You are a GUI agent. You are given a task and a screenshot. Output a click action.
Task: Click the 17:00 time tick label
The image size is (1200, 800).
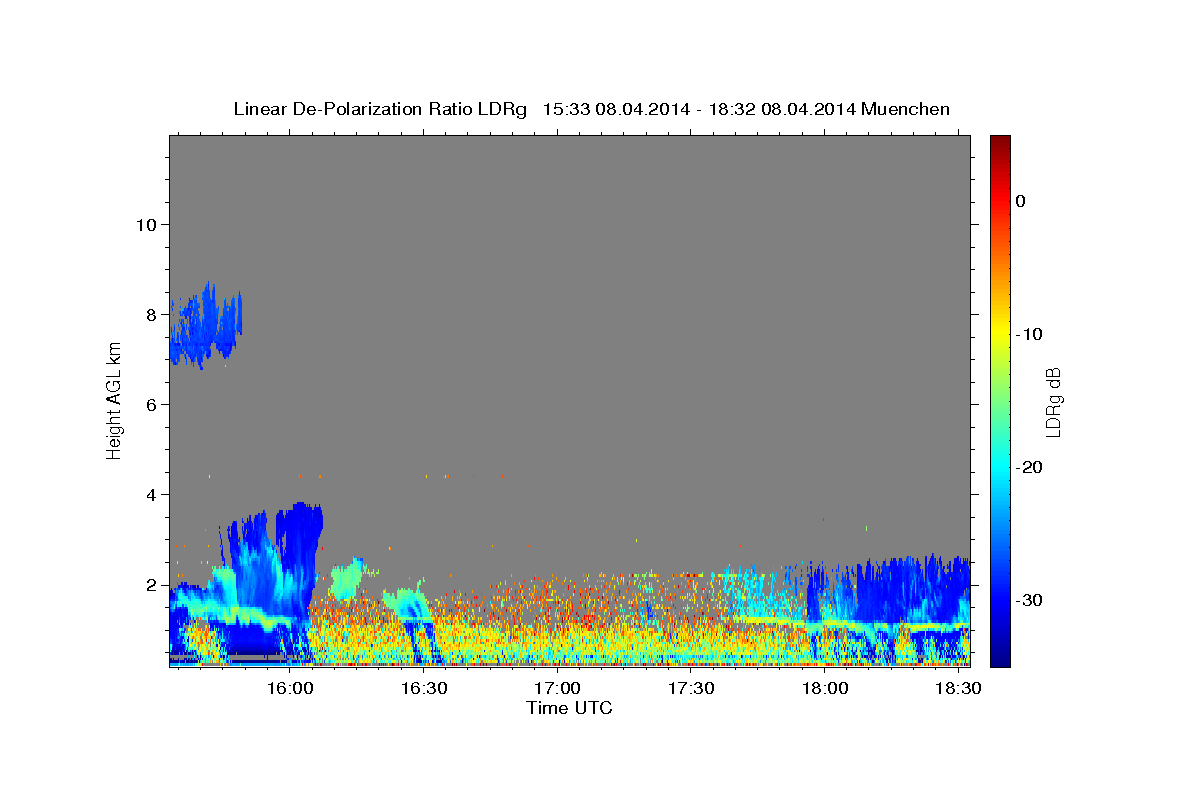point(557,689)
